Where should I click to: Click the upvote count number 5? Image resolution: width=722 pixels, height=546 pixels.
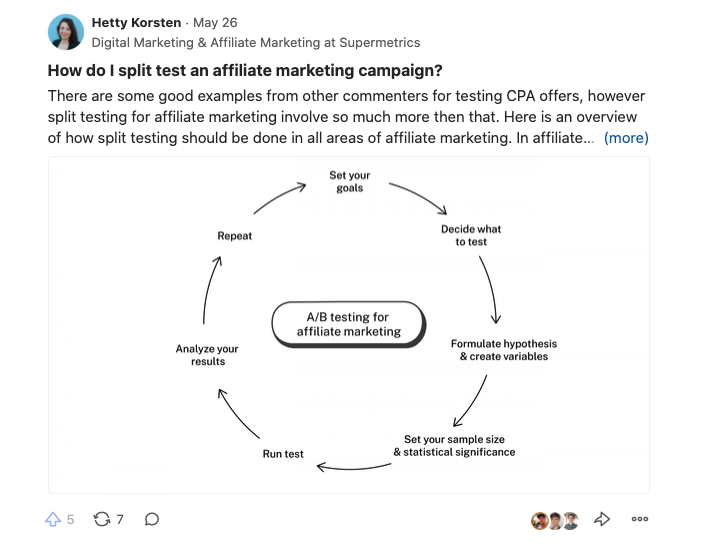point(70,520)
